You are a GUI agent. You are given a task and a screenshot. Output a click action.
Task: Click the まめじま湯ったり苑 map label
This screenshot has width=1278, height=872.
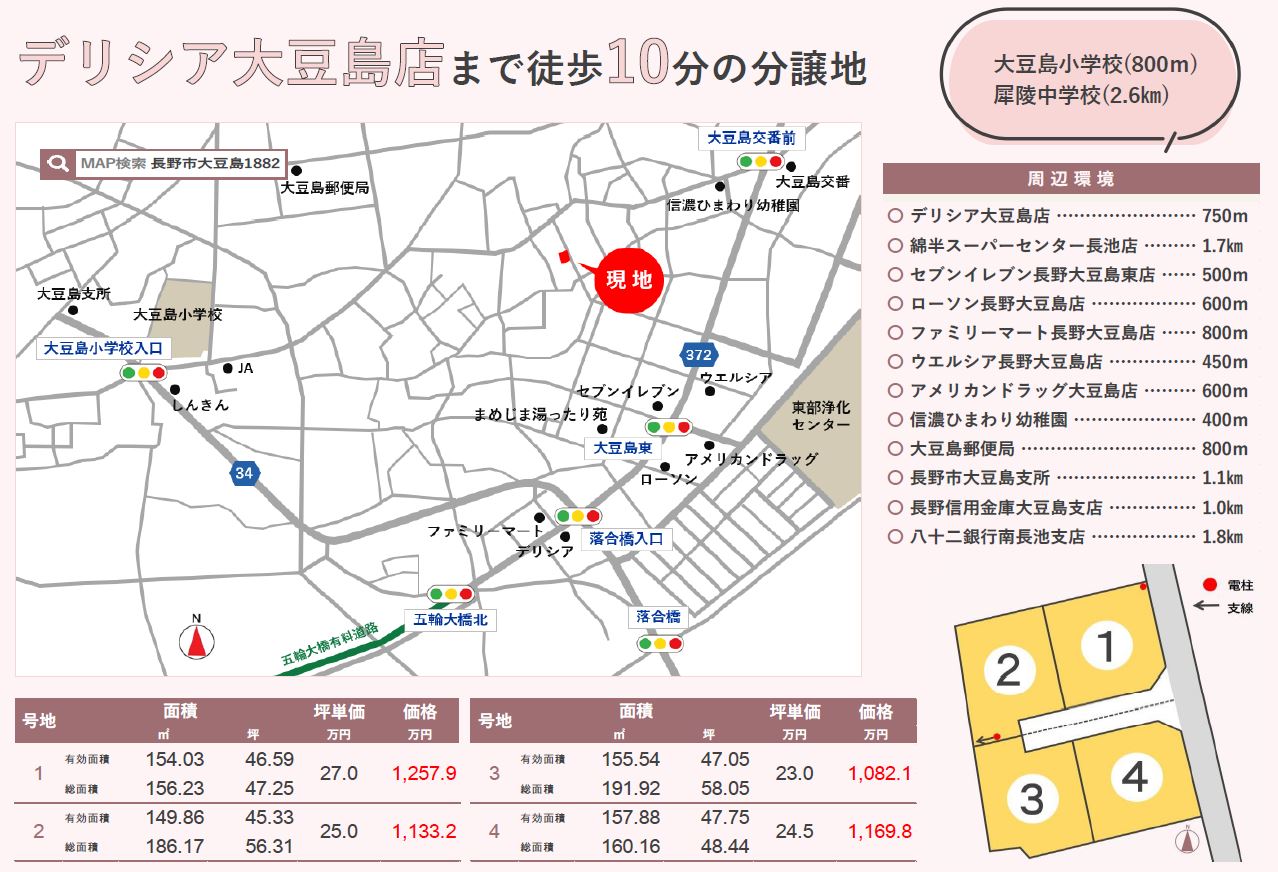point(540,414)
